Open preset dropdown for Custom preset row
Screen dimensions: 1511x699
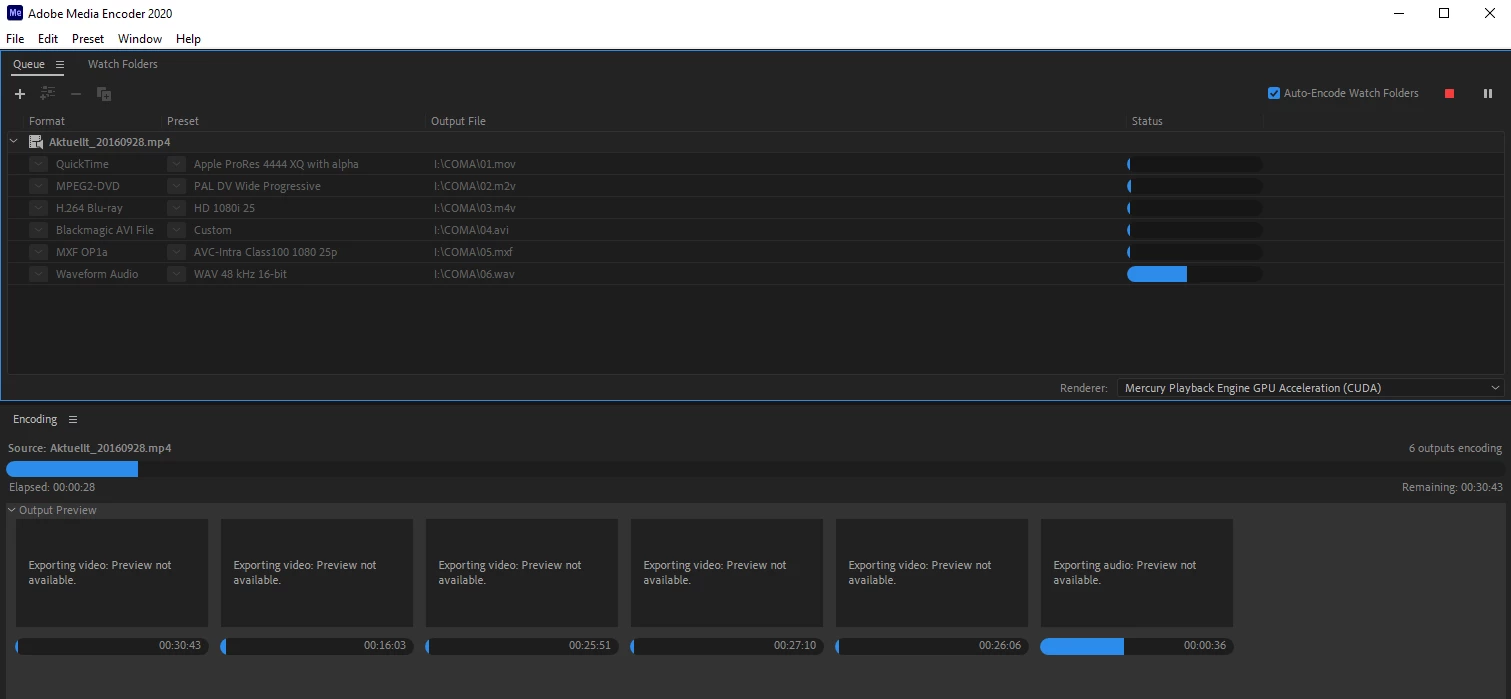point(176,230)
